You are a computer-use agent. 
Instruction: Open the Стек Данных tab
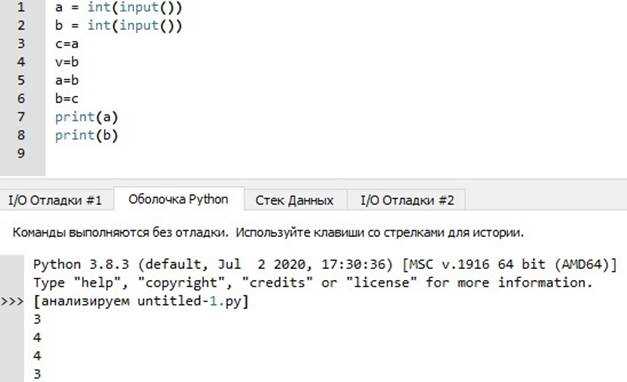coord(295,200)
